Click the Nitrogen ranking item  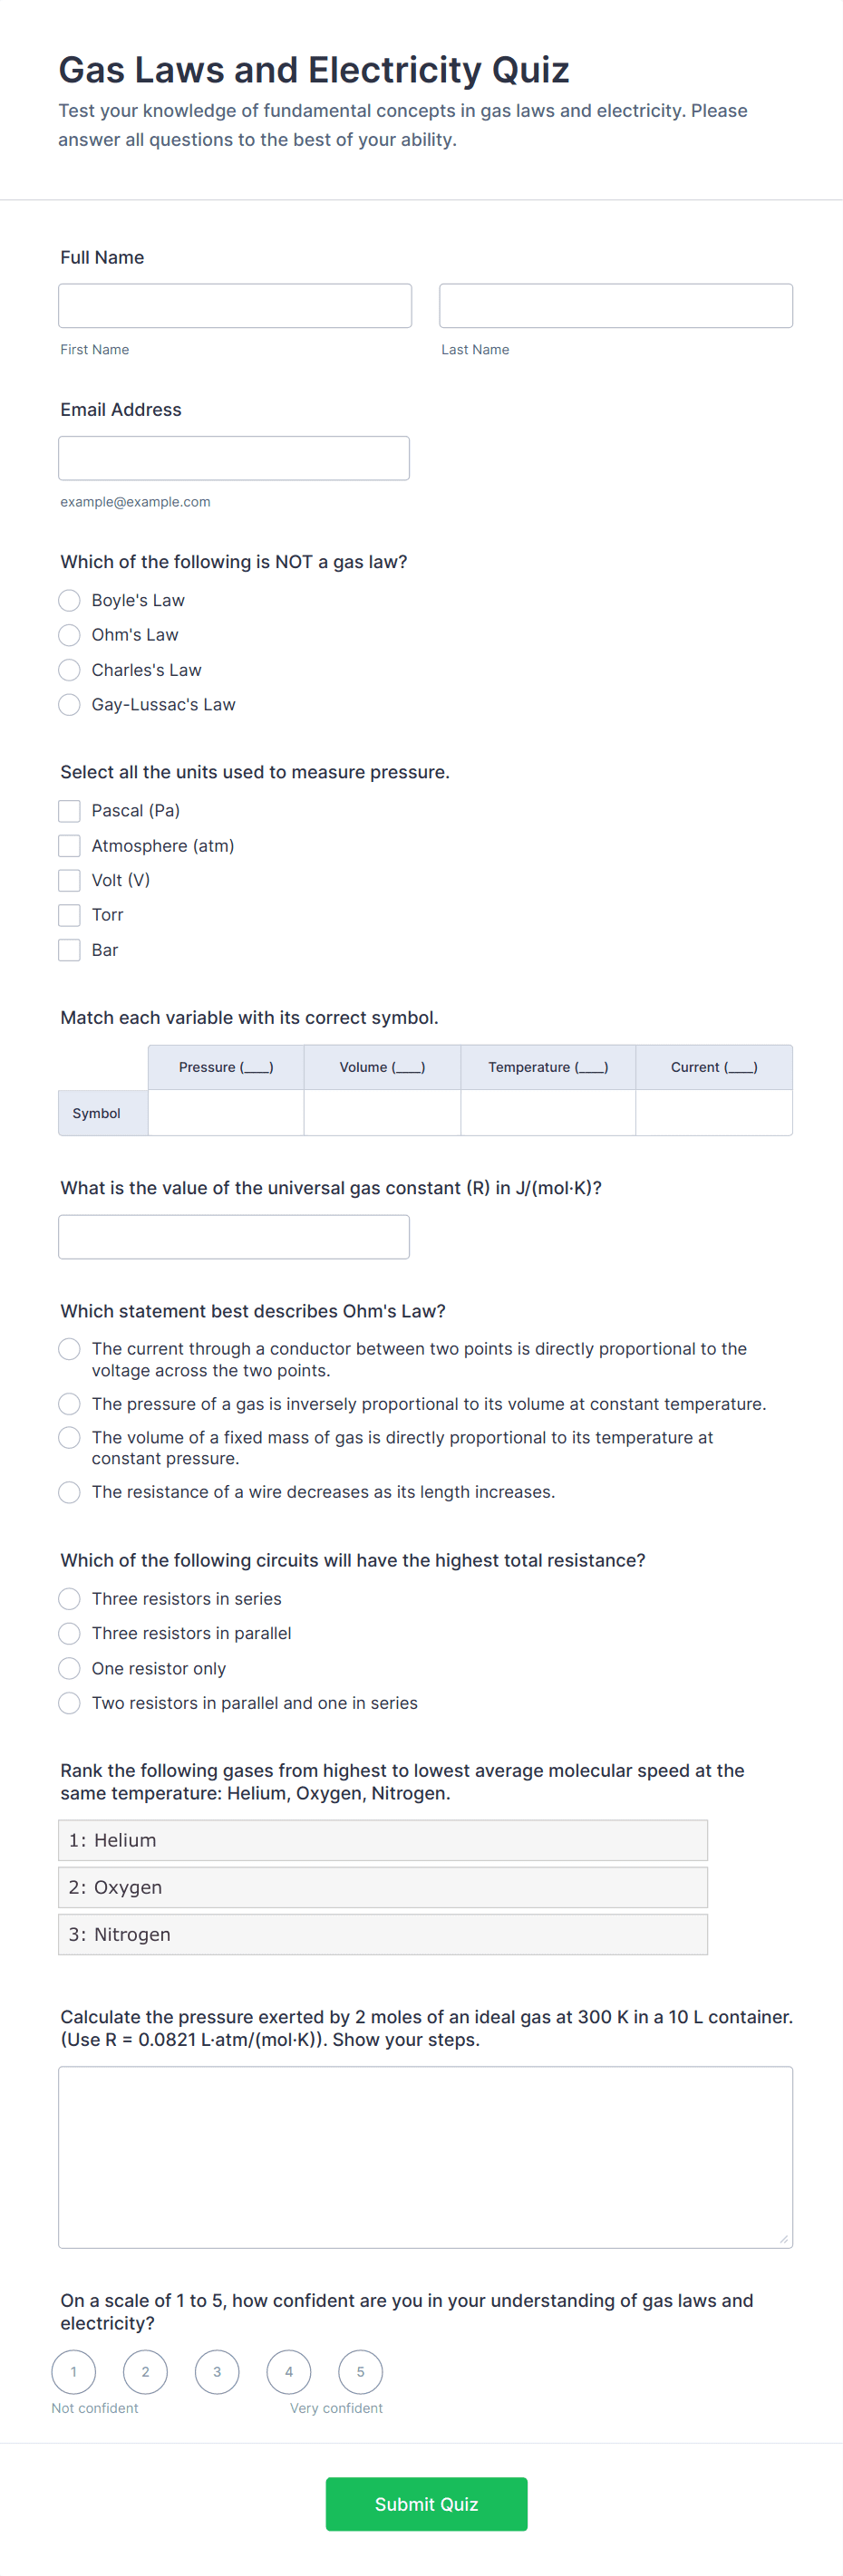[383, 1934]
